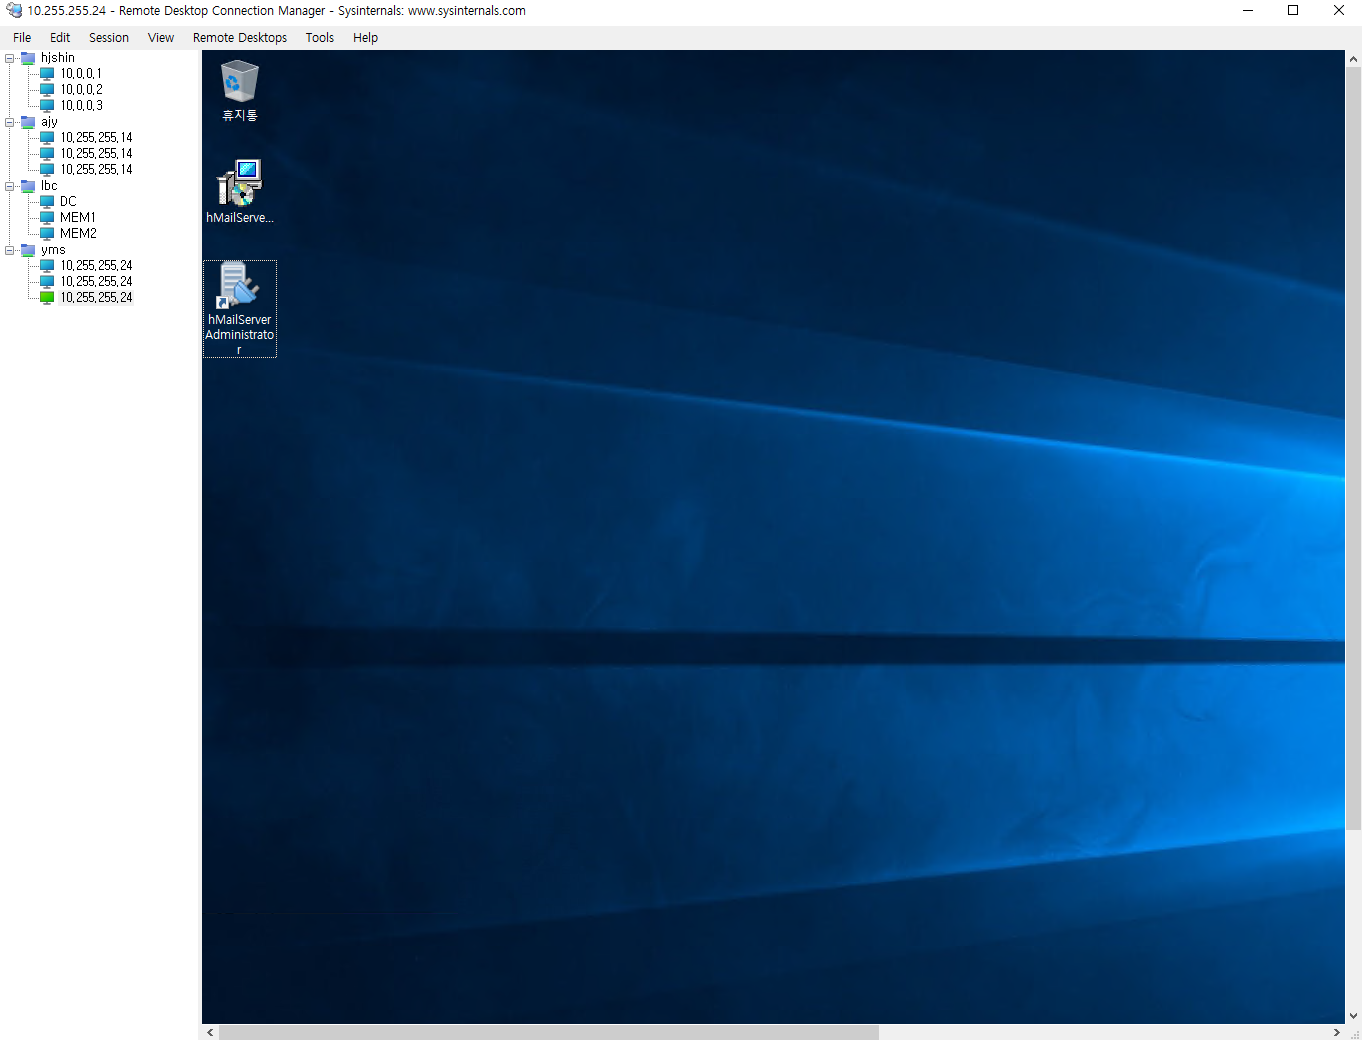Collapse the hjshin group
The width and height of the screenshot is (1362, 1040).
click(10, 58)
